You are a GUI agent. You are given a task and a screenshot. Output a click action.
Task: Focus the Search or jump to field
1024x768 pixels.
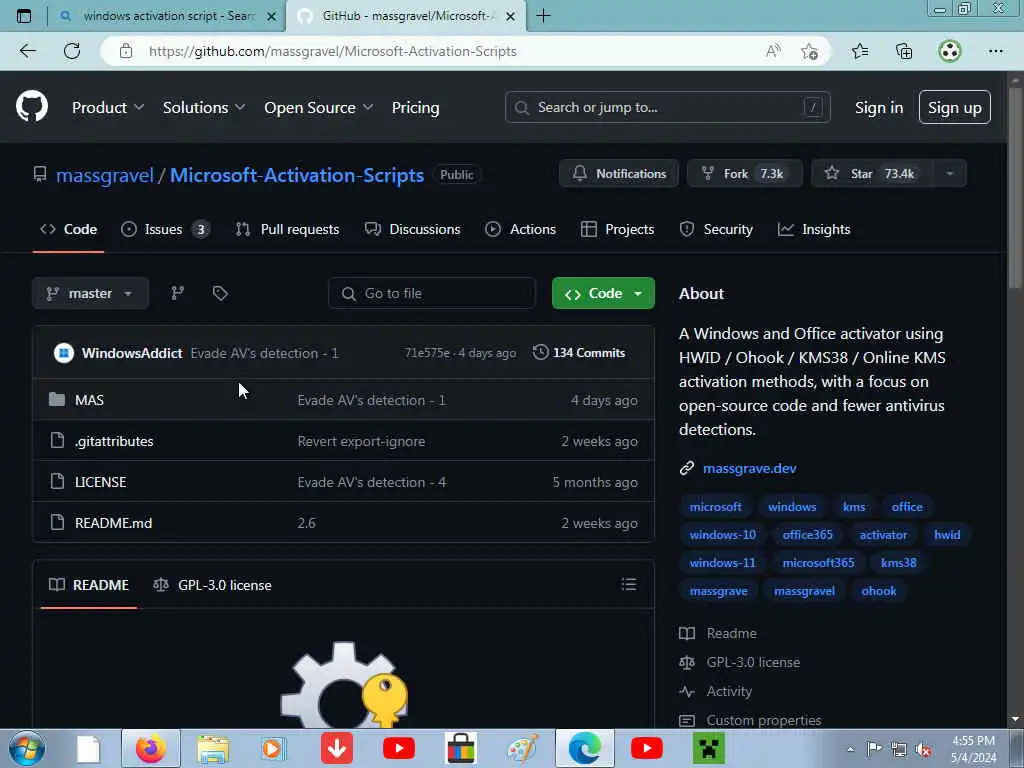667,107
